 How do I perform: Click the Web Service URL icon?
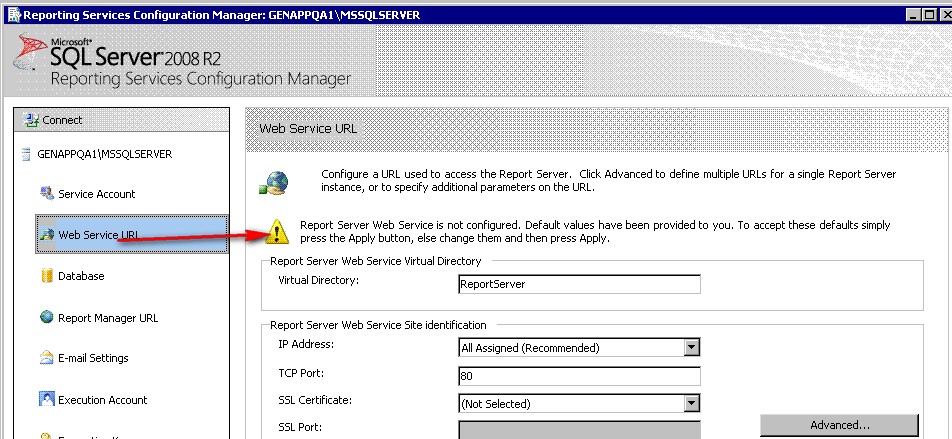coord(47,234)
